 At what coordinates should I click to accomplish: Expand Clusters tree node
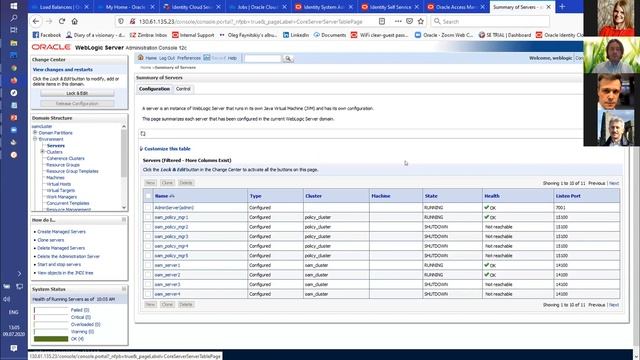42,152
